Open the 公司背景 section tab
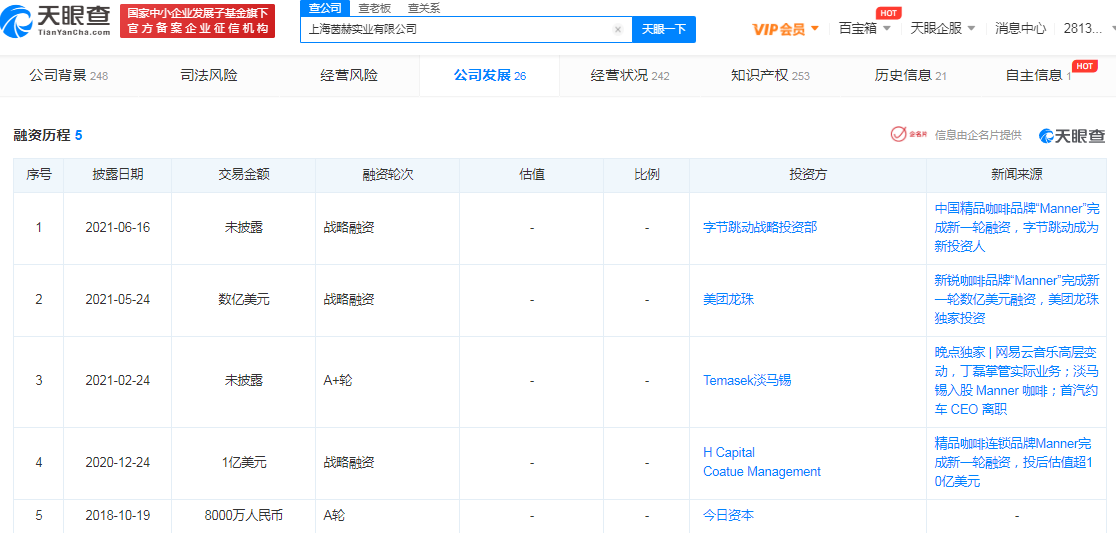Viewport: 1116px width, 533px height. click(68, 75)
